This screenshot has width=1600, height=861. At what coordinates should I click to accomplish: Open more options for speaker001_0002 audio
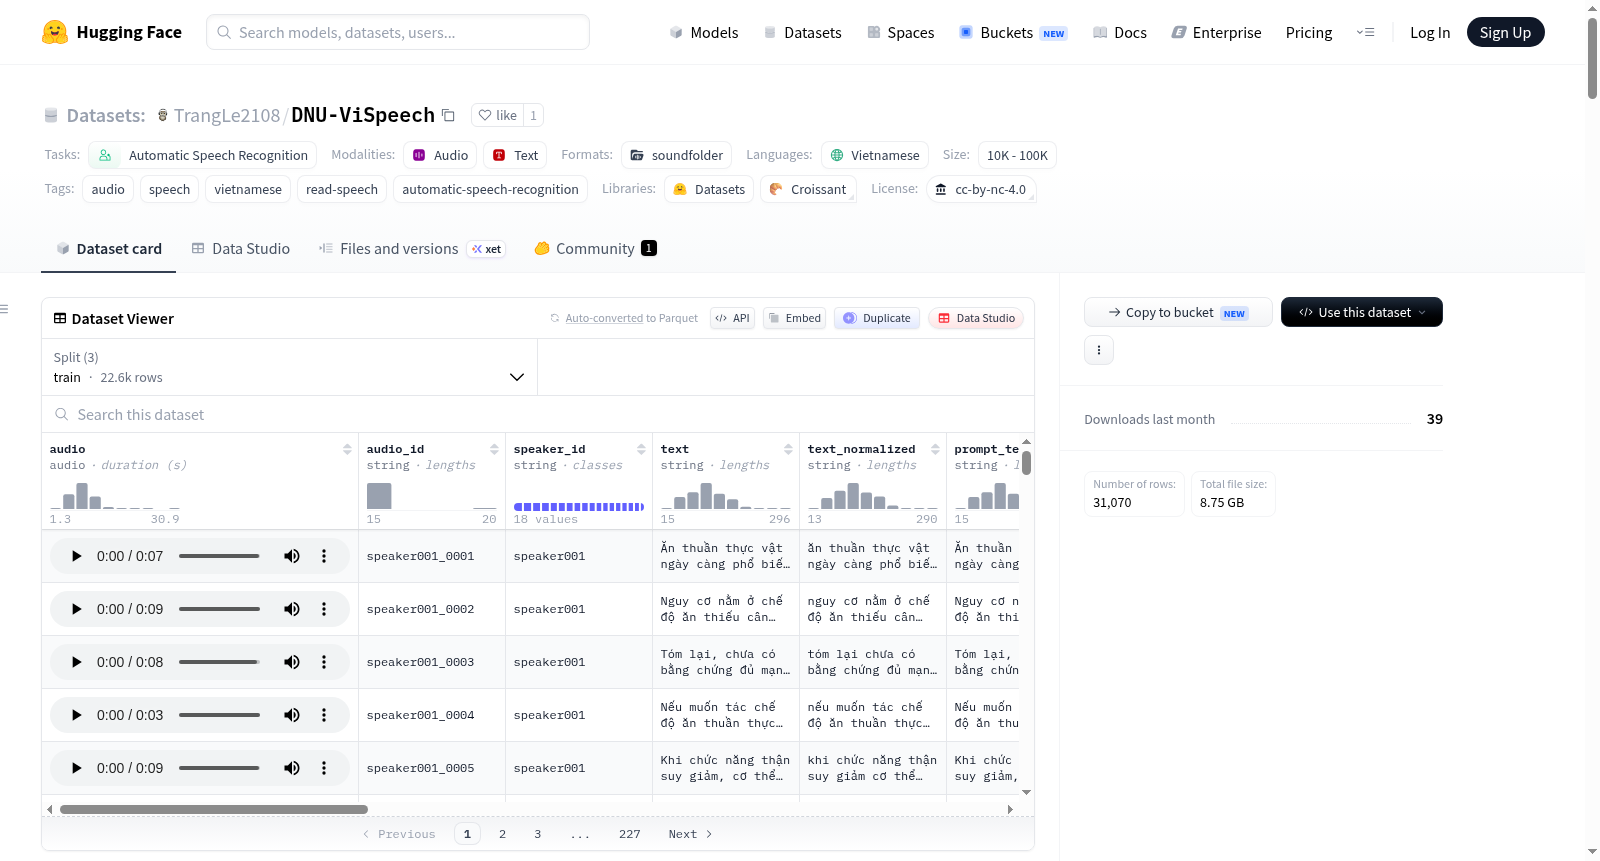[324, 609]
